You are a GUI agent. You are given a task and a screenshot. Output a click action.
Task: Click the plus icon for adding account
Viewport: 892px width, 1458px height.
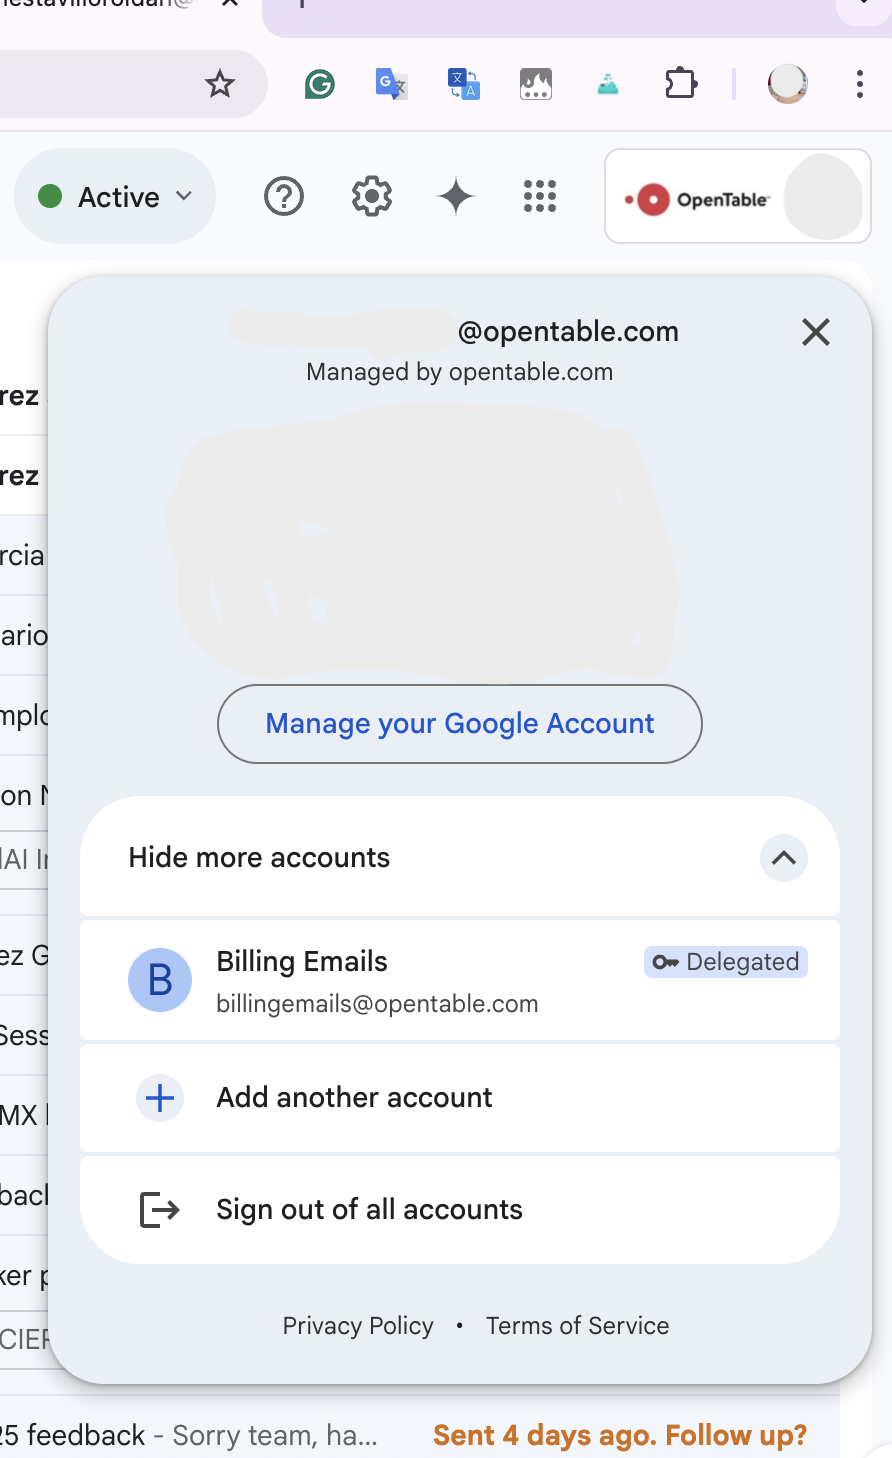[160, 1098]
